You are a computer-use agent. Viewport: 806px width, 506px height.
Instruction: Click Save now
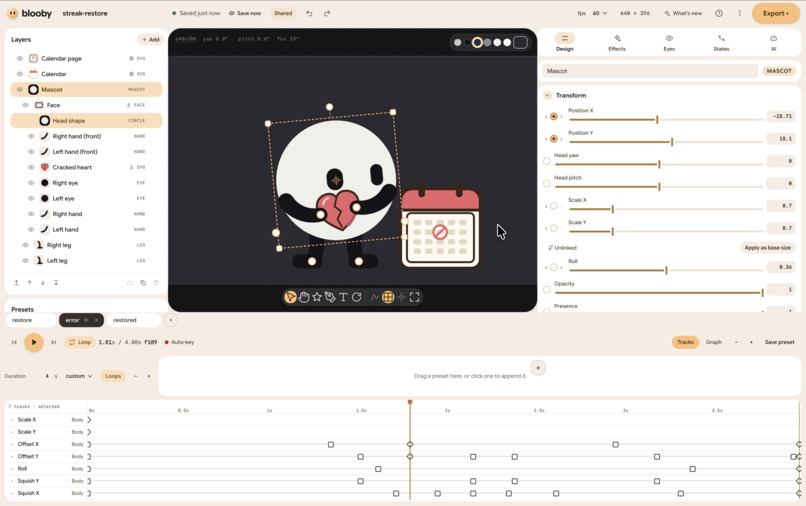[245, 13]
